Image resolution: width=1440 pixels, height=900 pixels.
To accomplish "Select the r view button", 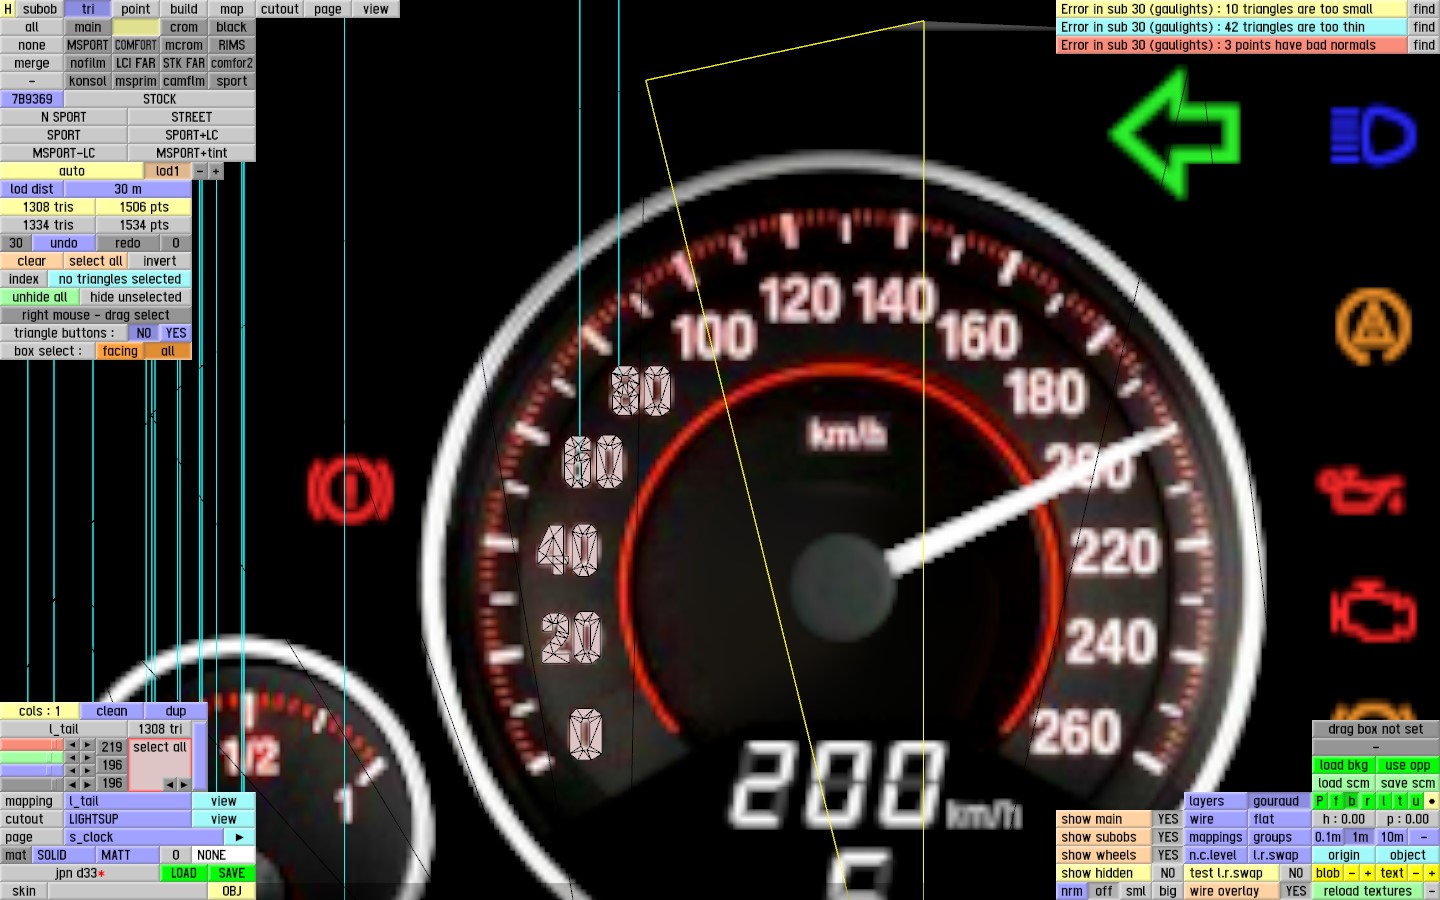I will coord(1368,801).
